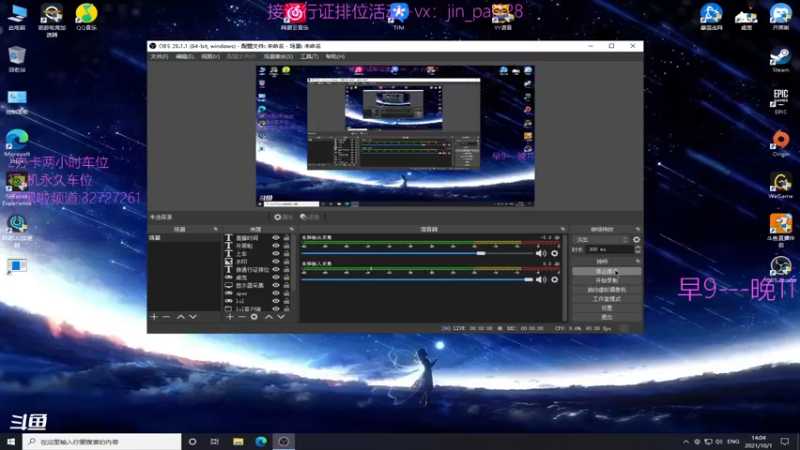The width and height of the screenshot is (800, 450).
Task: Open the 文件(F) menu
Action: [x=159, y=57]
